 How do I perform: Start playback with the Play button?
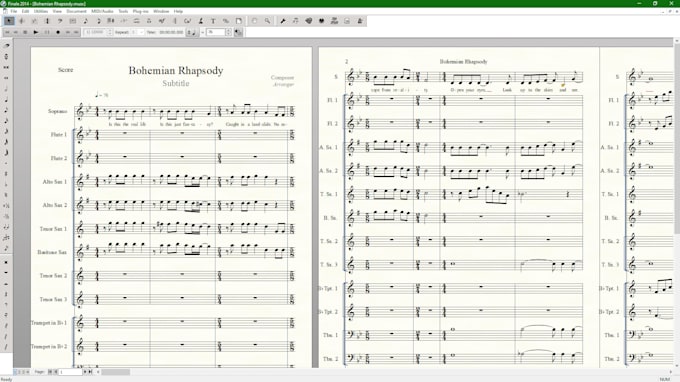36,32
